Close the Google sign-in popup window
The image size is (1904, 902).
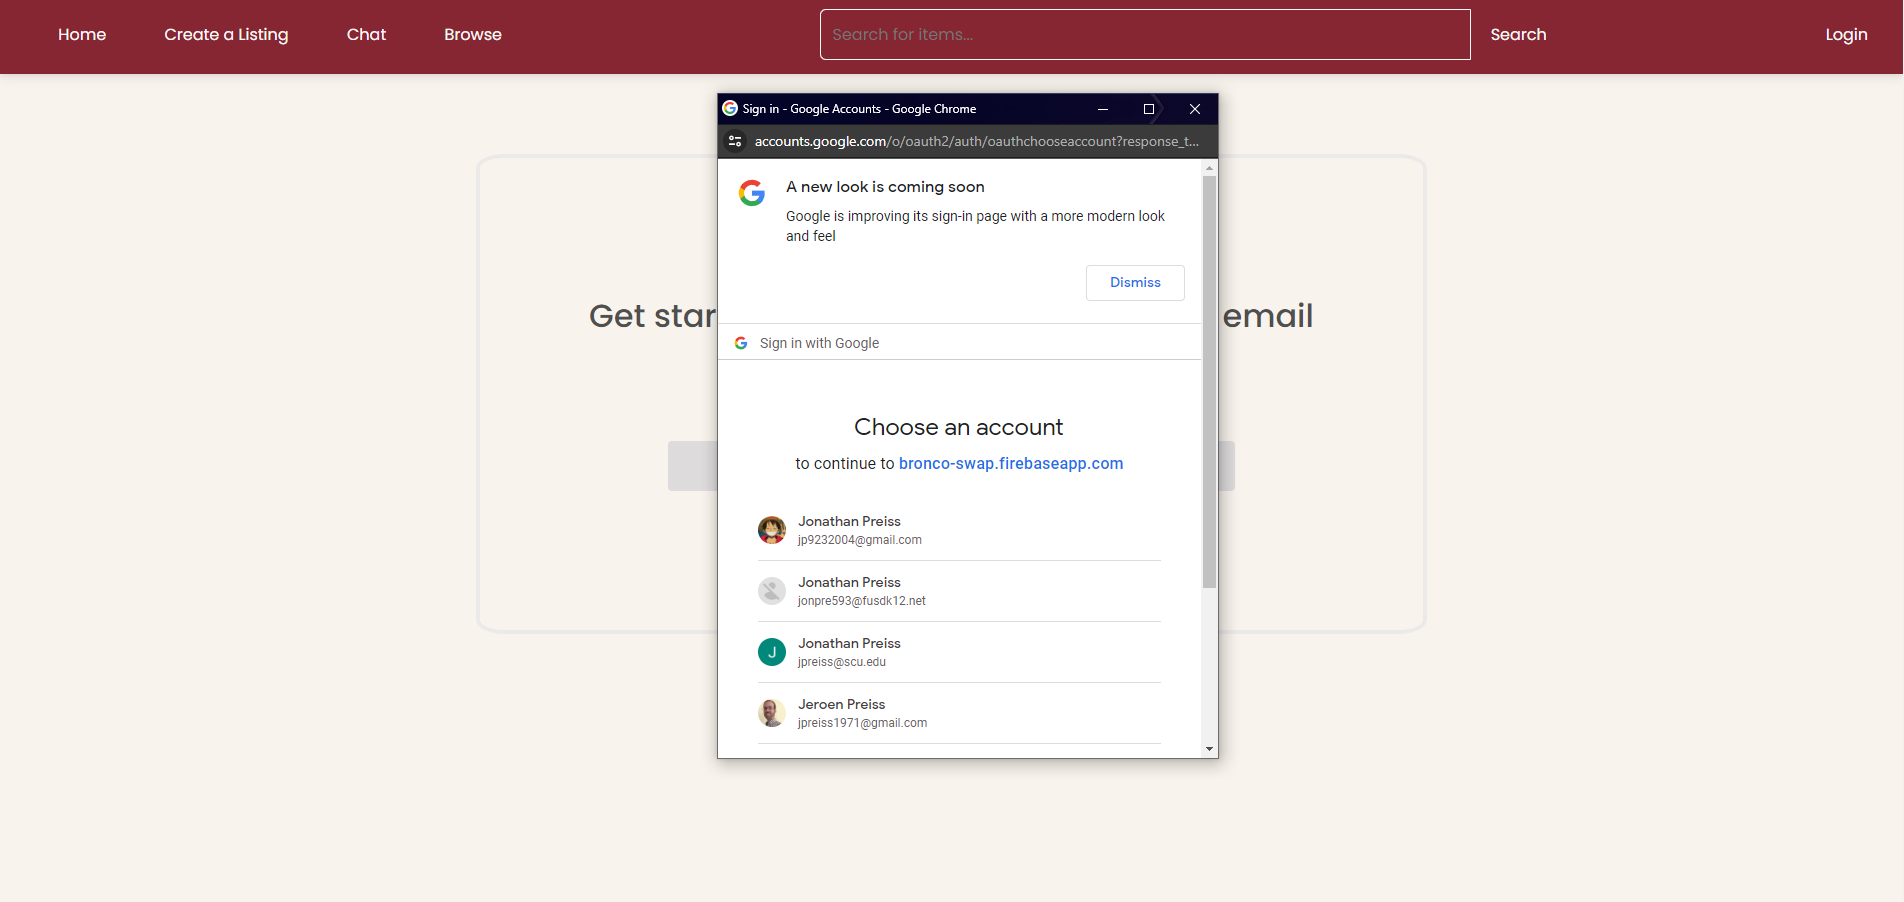pyautogui.click(x=1195, y=109)
